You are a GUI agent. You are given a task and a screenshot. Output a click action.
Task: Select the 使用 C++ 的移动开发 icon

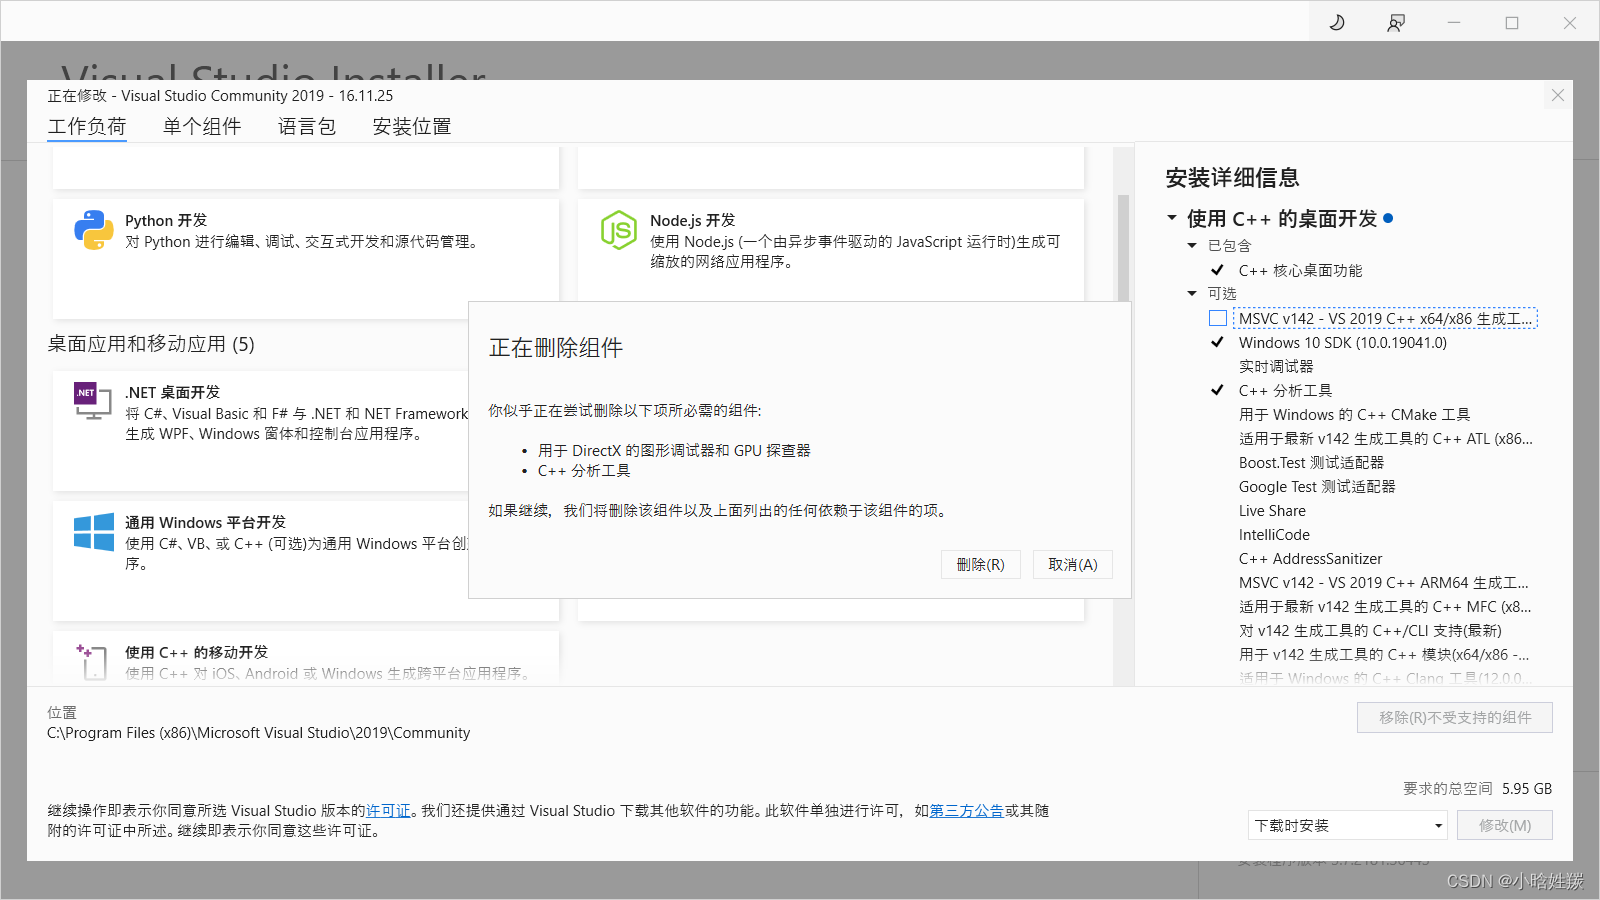[91, 660]
